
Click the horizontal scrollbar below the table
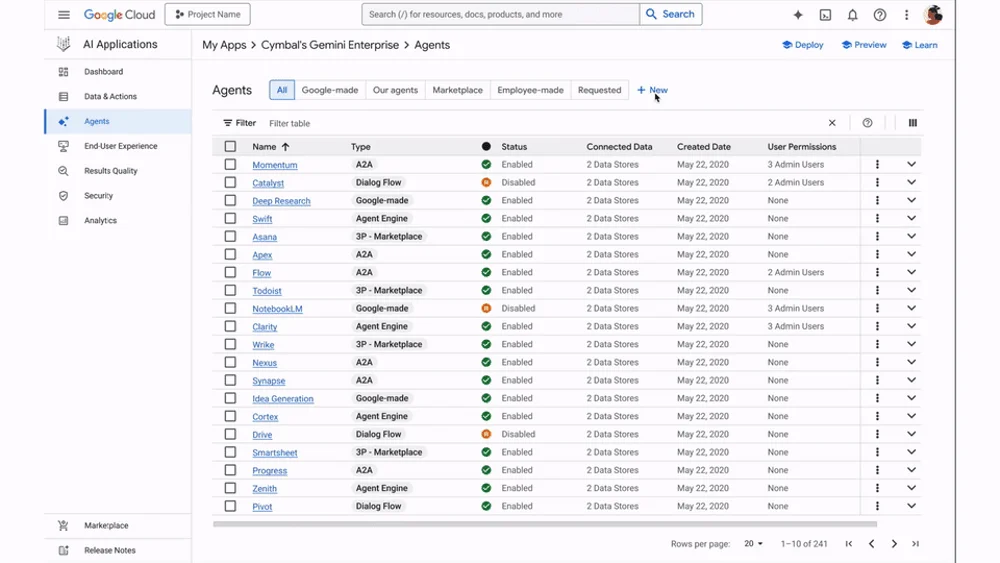545,524
